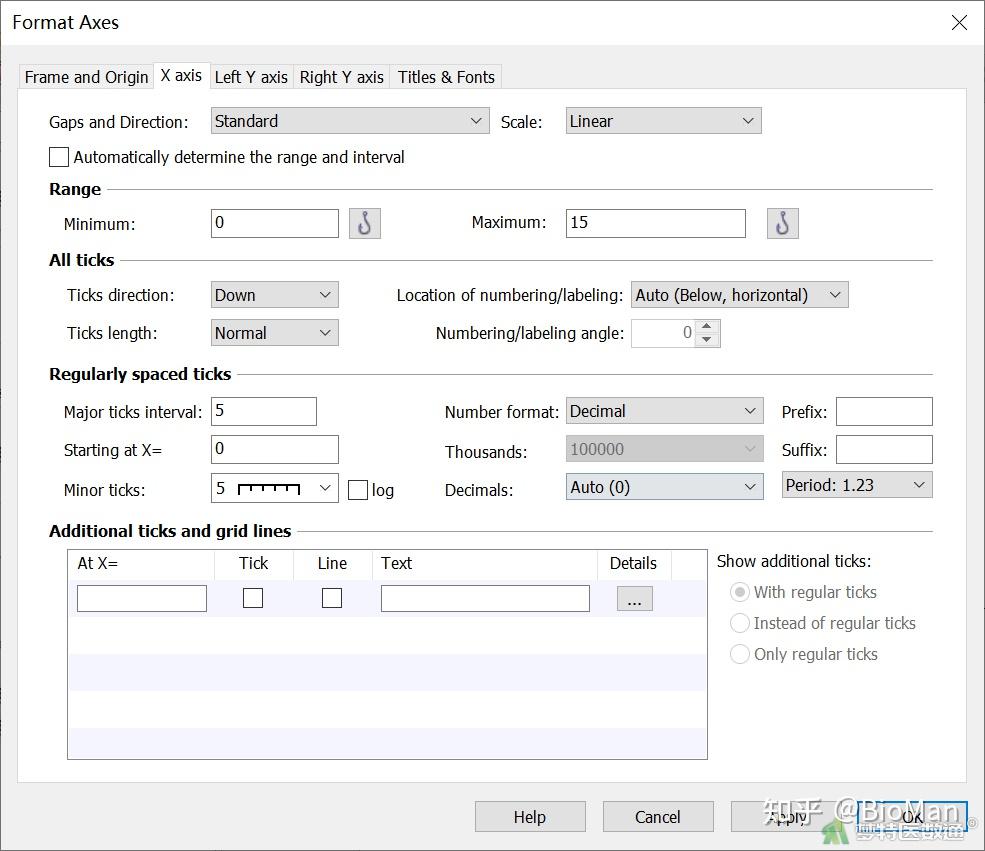Open the Titles & Fonts tab
This screenshot has height=851, width=985.
[446, 77]
